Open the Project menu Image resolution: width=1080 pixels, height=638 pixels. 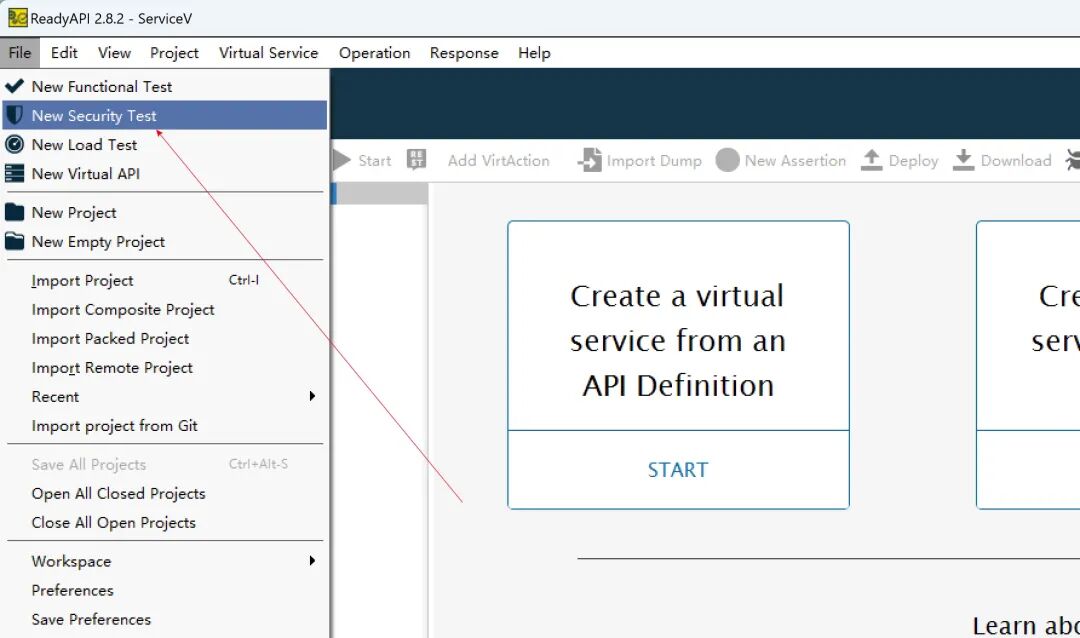pos(174,52)
